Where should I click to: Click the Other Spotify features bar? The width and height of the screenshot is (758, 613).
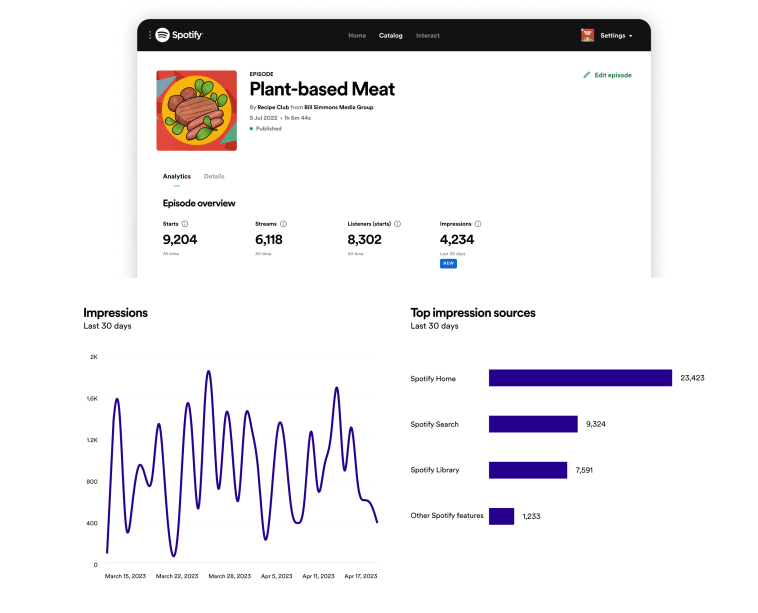click(501, 516)
